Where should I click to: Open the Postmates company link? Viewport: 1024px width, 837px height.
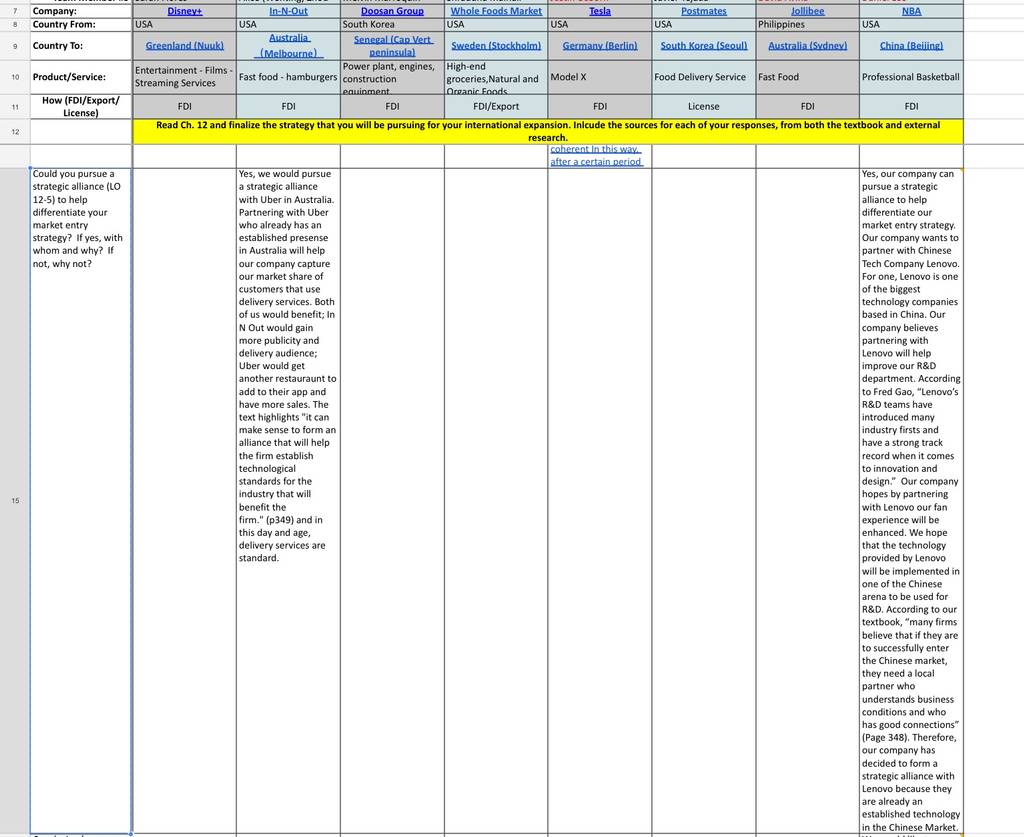(x=703, y=11)
